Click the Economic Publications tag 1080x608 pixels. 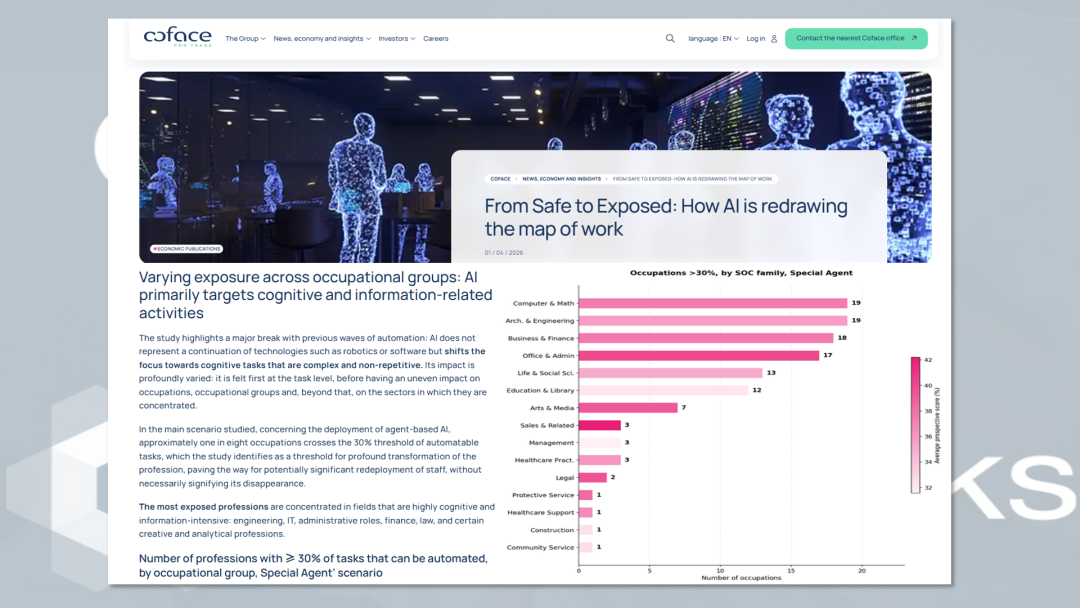[x=187, y=249]
